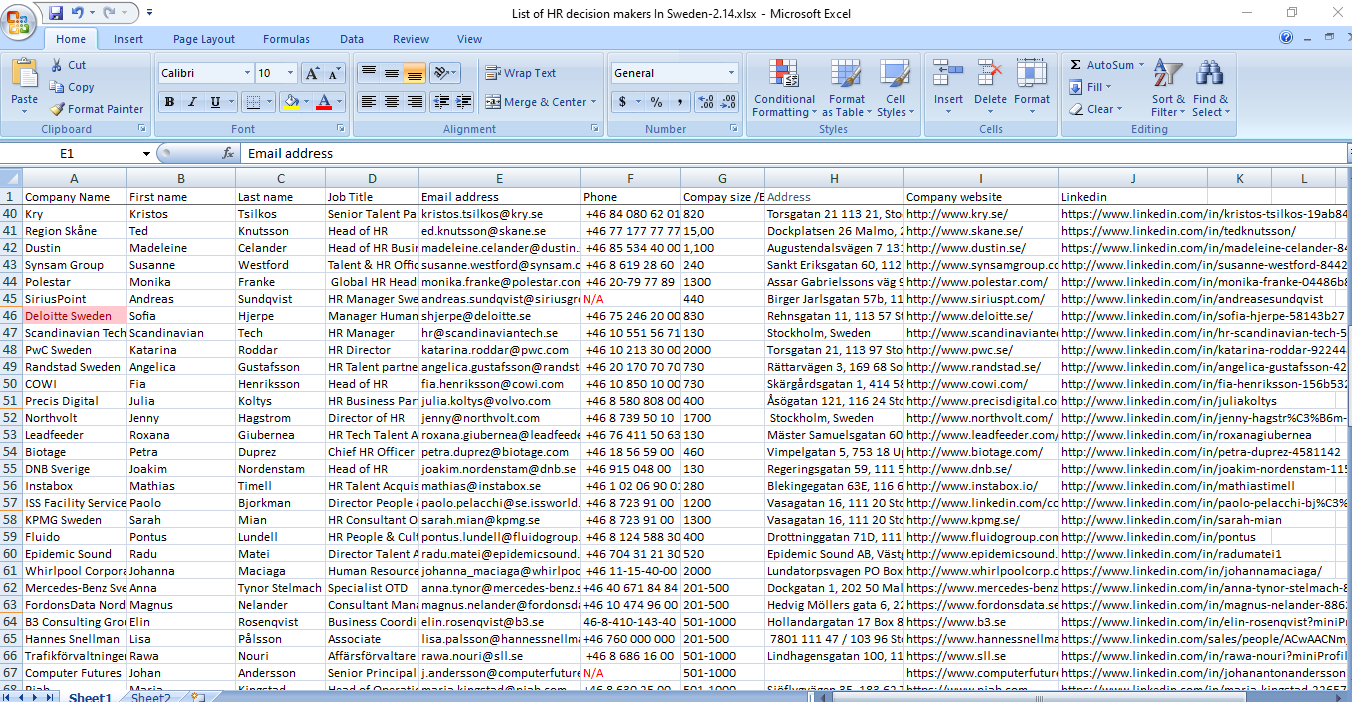Activate Format Painter
Screen dimensions: 1352x702
tap(97, 109)
